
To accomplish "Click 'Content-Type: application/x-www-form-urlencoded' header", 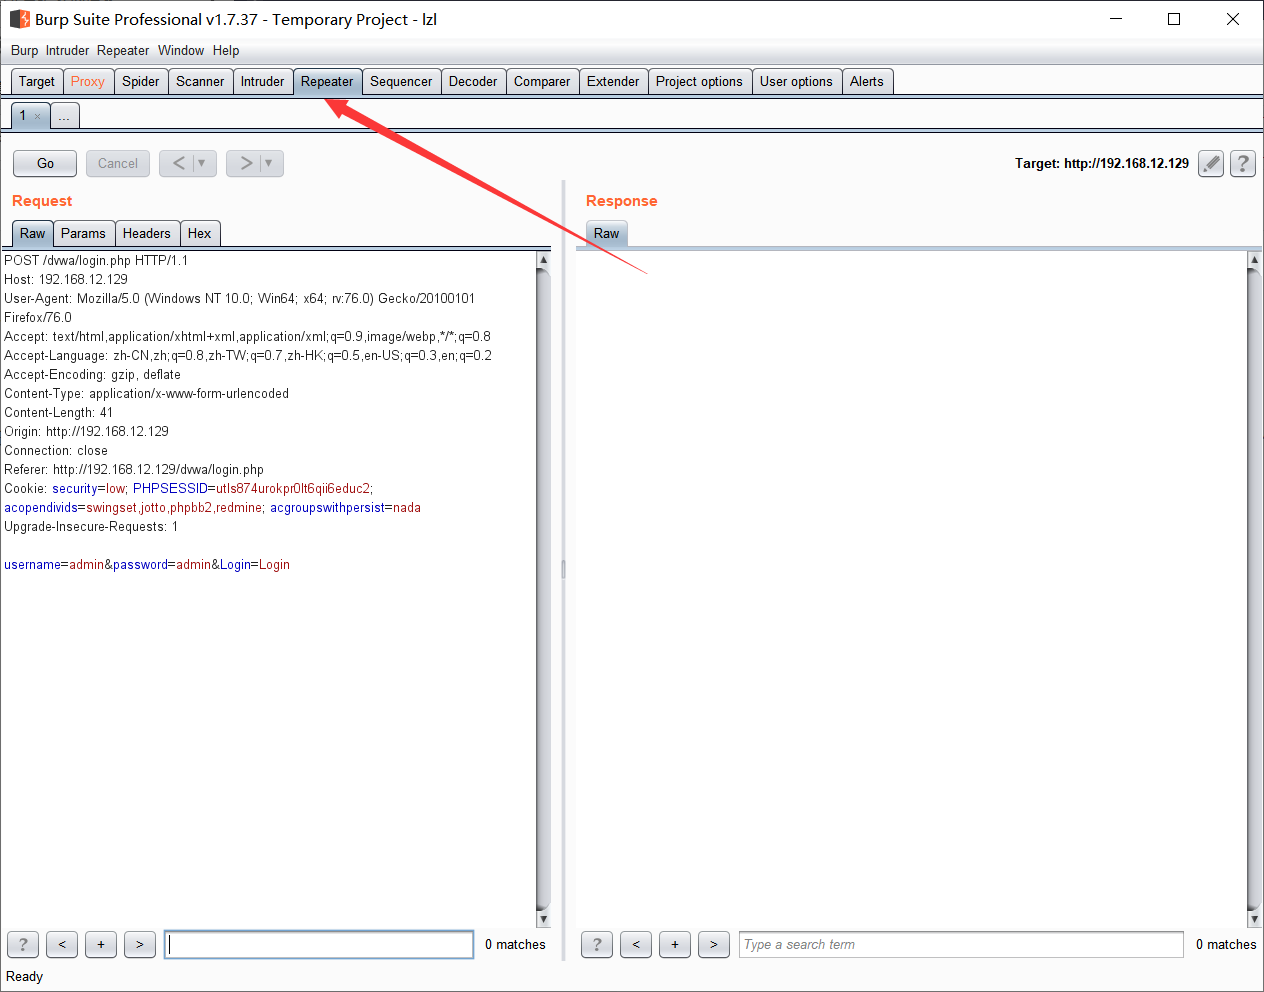I will (x=147, y=393).
